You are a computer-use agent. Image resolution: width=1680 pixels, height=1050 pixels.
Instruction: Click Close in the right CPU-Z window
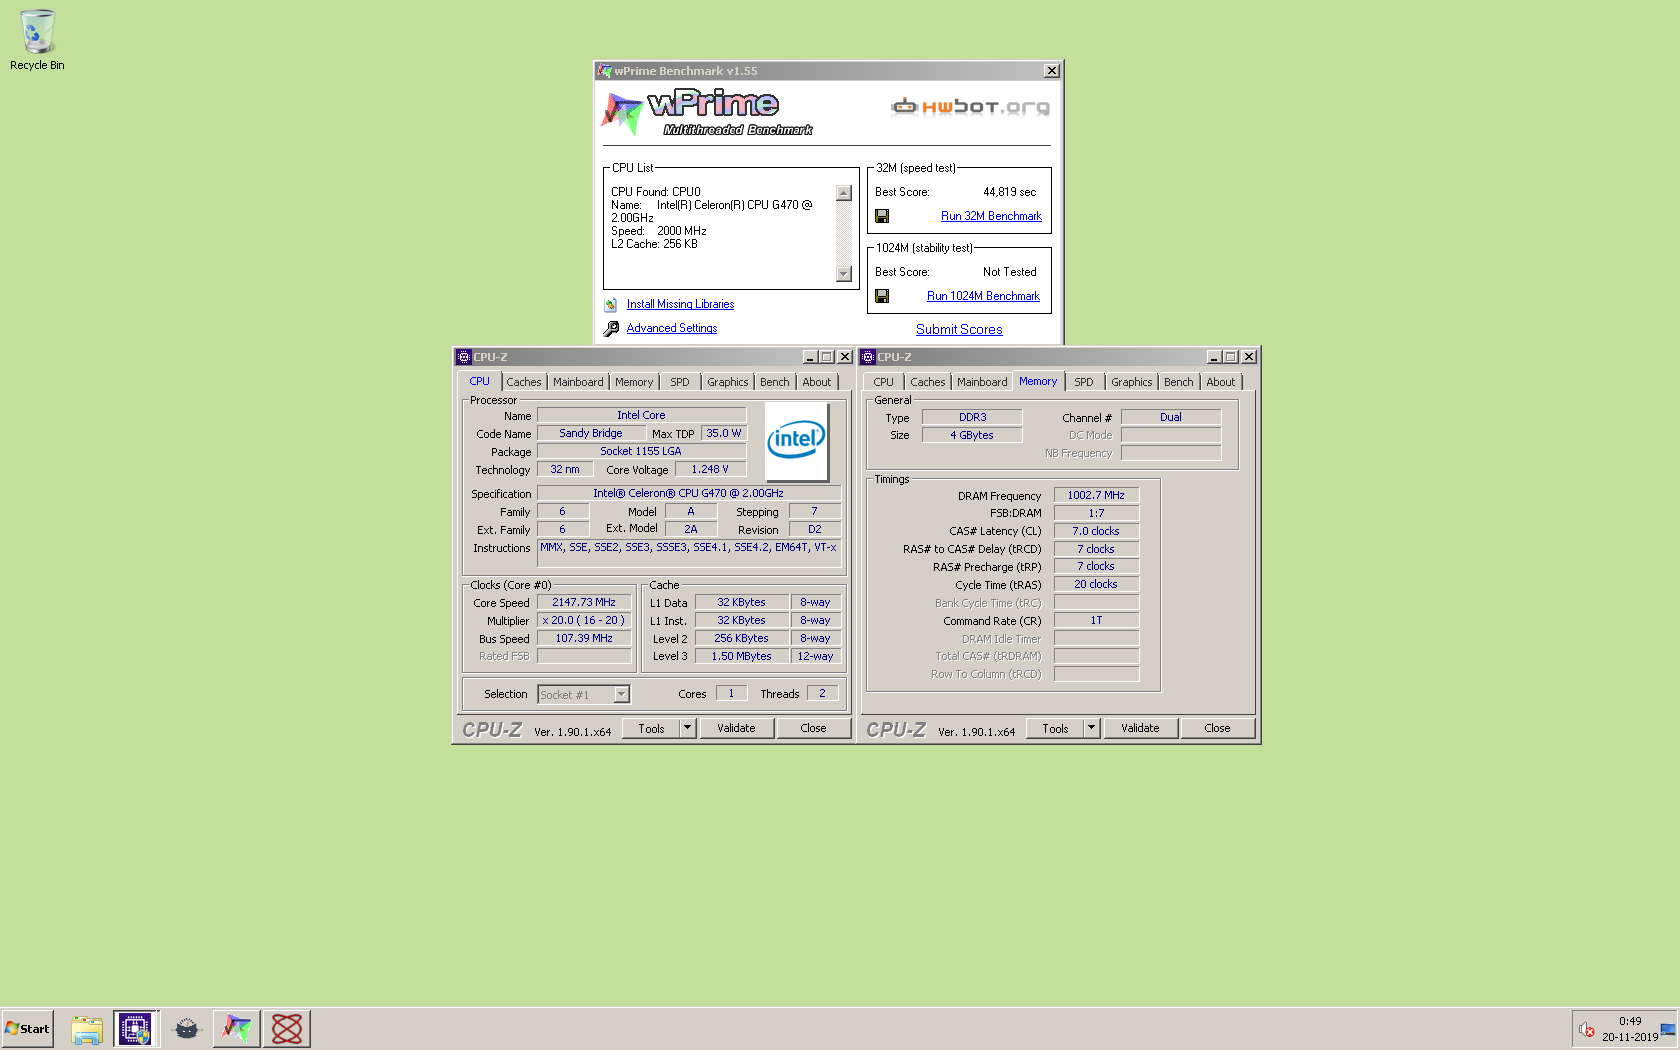coord(1217,728)
